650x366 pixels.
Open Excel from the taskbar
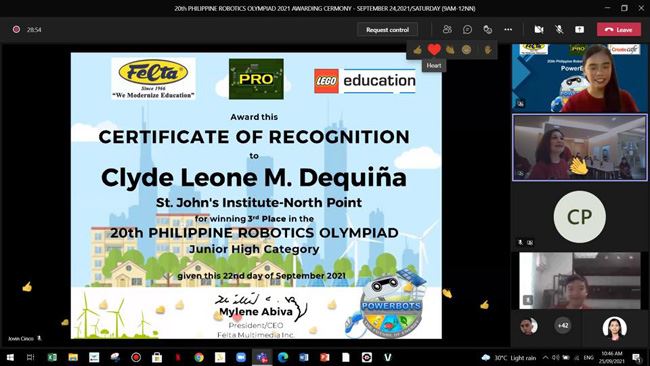coord(52,357)
